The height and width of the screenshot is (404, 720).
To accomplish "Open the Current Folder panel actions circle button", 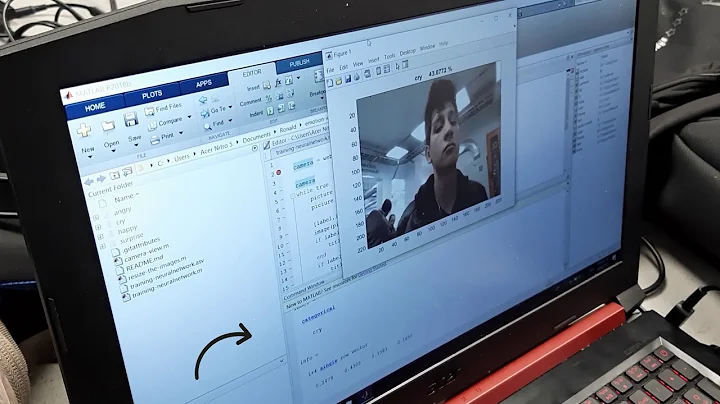I will point(254,148).
